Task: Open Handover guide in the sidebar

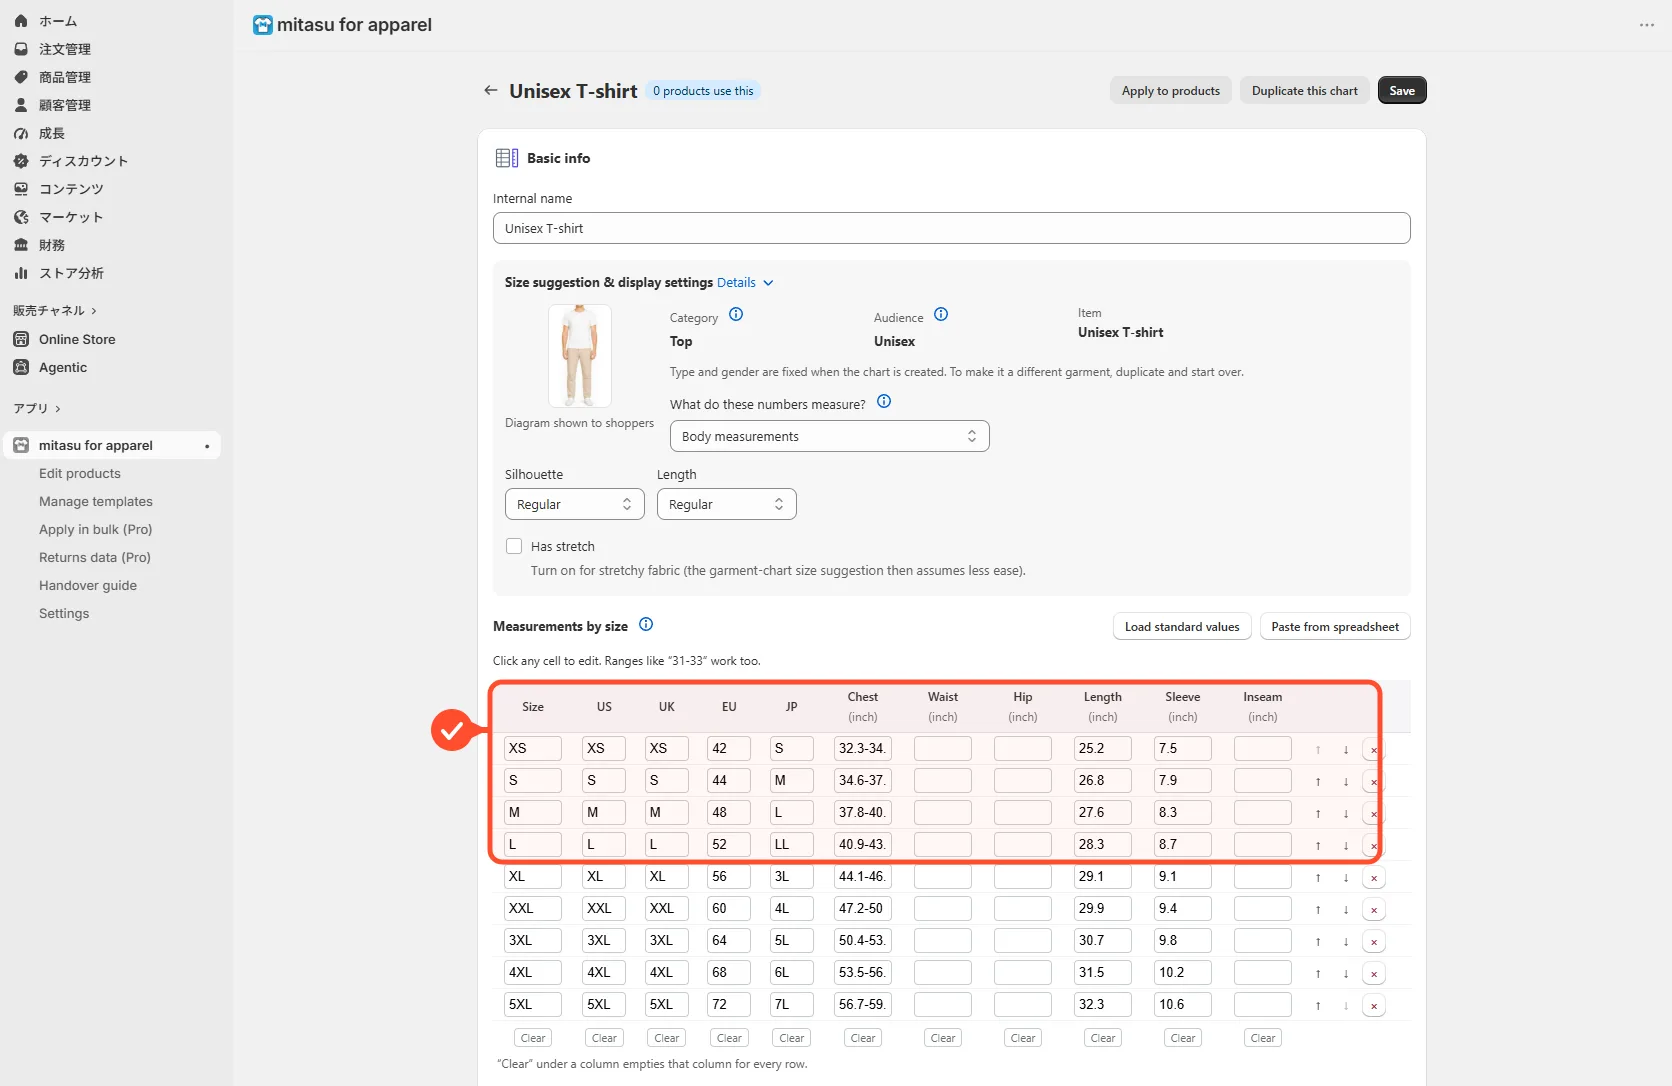Action: tap(88, 585)
